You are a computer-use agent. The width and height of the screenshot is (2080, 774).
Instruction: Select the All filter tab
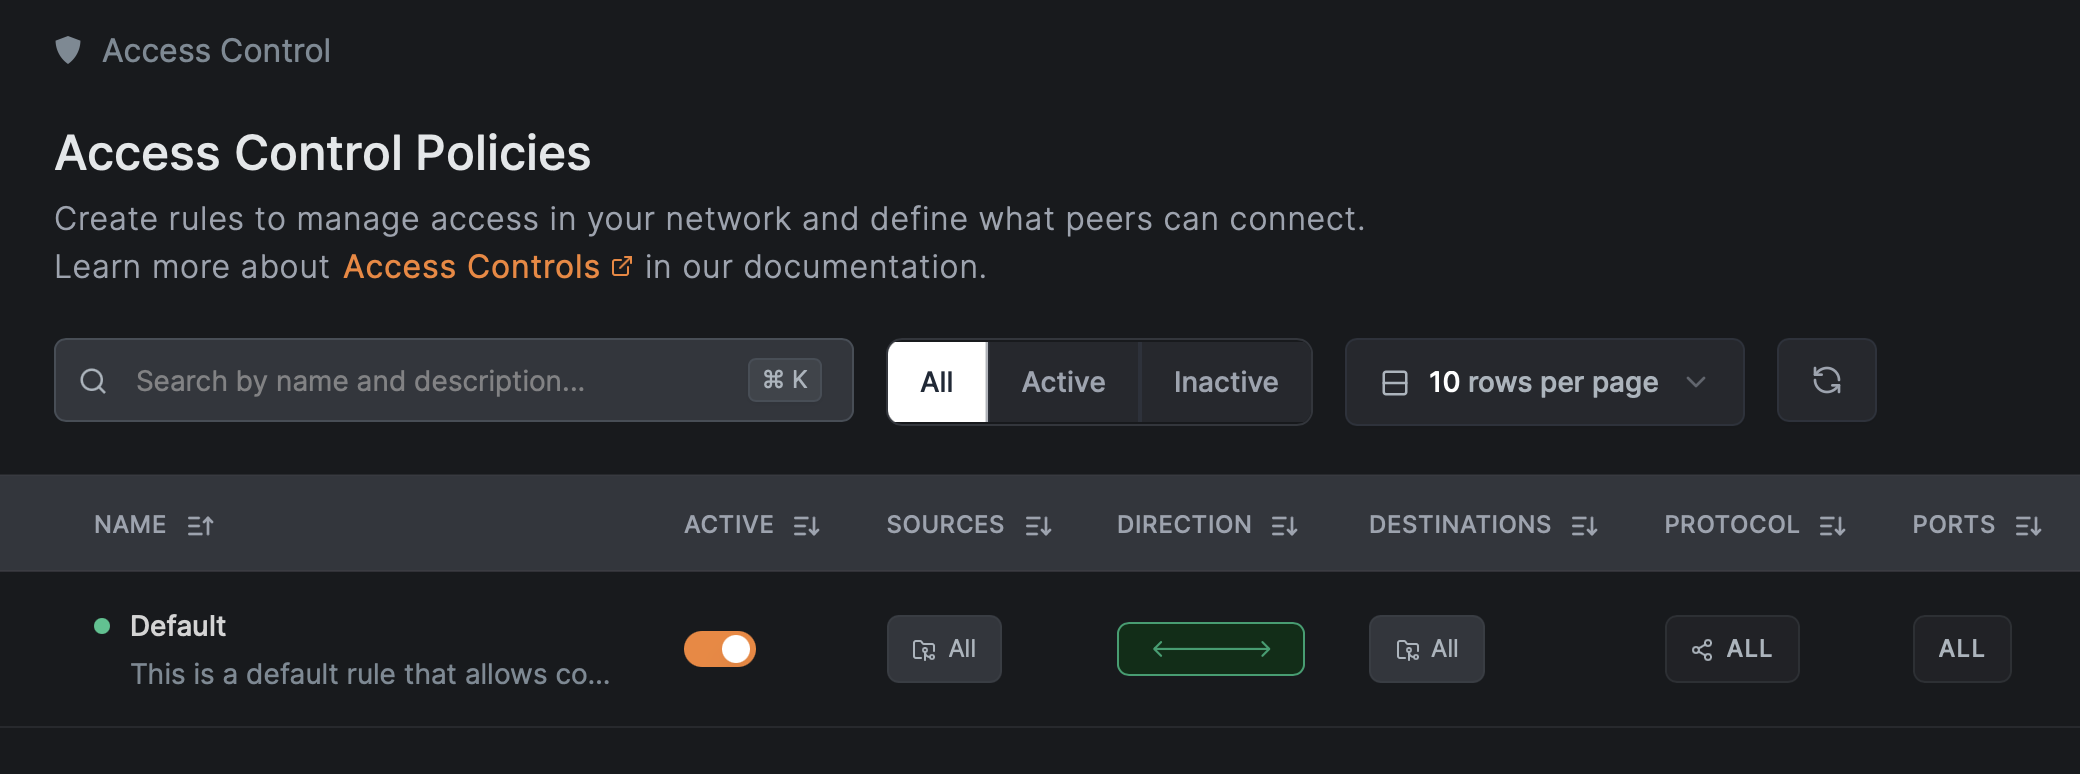(x=937, y=382)
